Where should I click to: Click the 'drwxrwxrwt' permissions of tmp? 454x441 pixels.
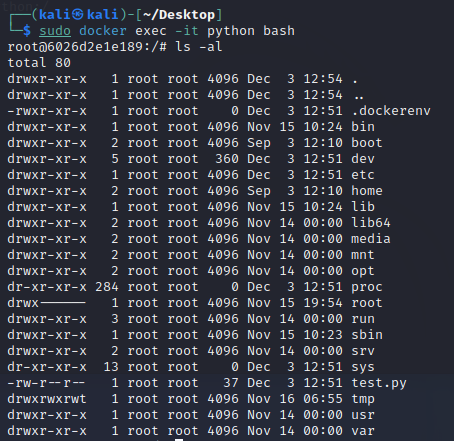click(x=47, y=399)
